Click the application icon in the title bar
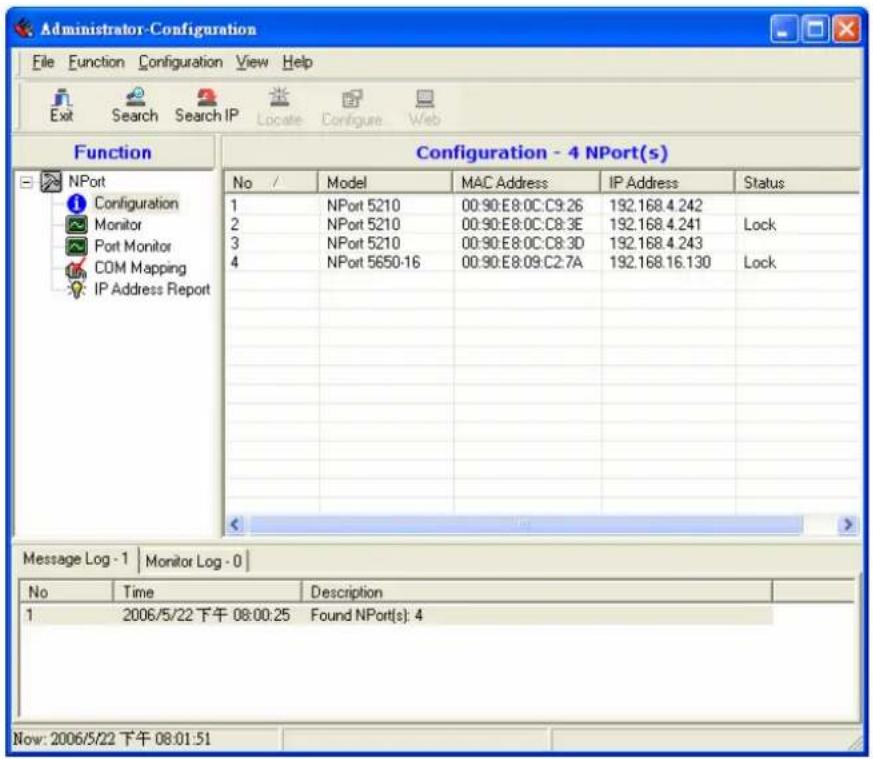873x759 pixels. (x=24, y=28)
